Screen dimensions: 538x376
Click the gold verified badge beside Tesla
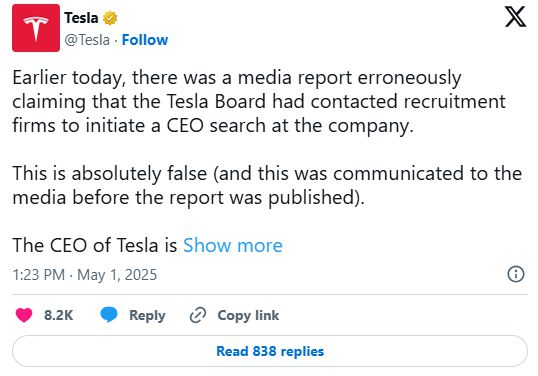pyautogui.click(x=110, y=18)
